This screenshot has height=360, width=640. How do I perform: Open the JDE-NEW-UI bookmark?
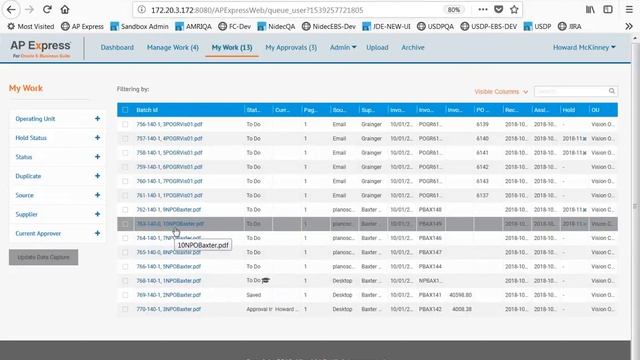[x=386, y=27]
